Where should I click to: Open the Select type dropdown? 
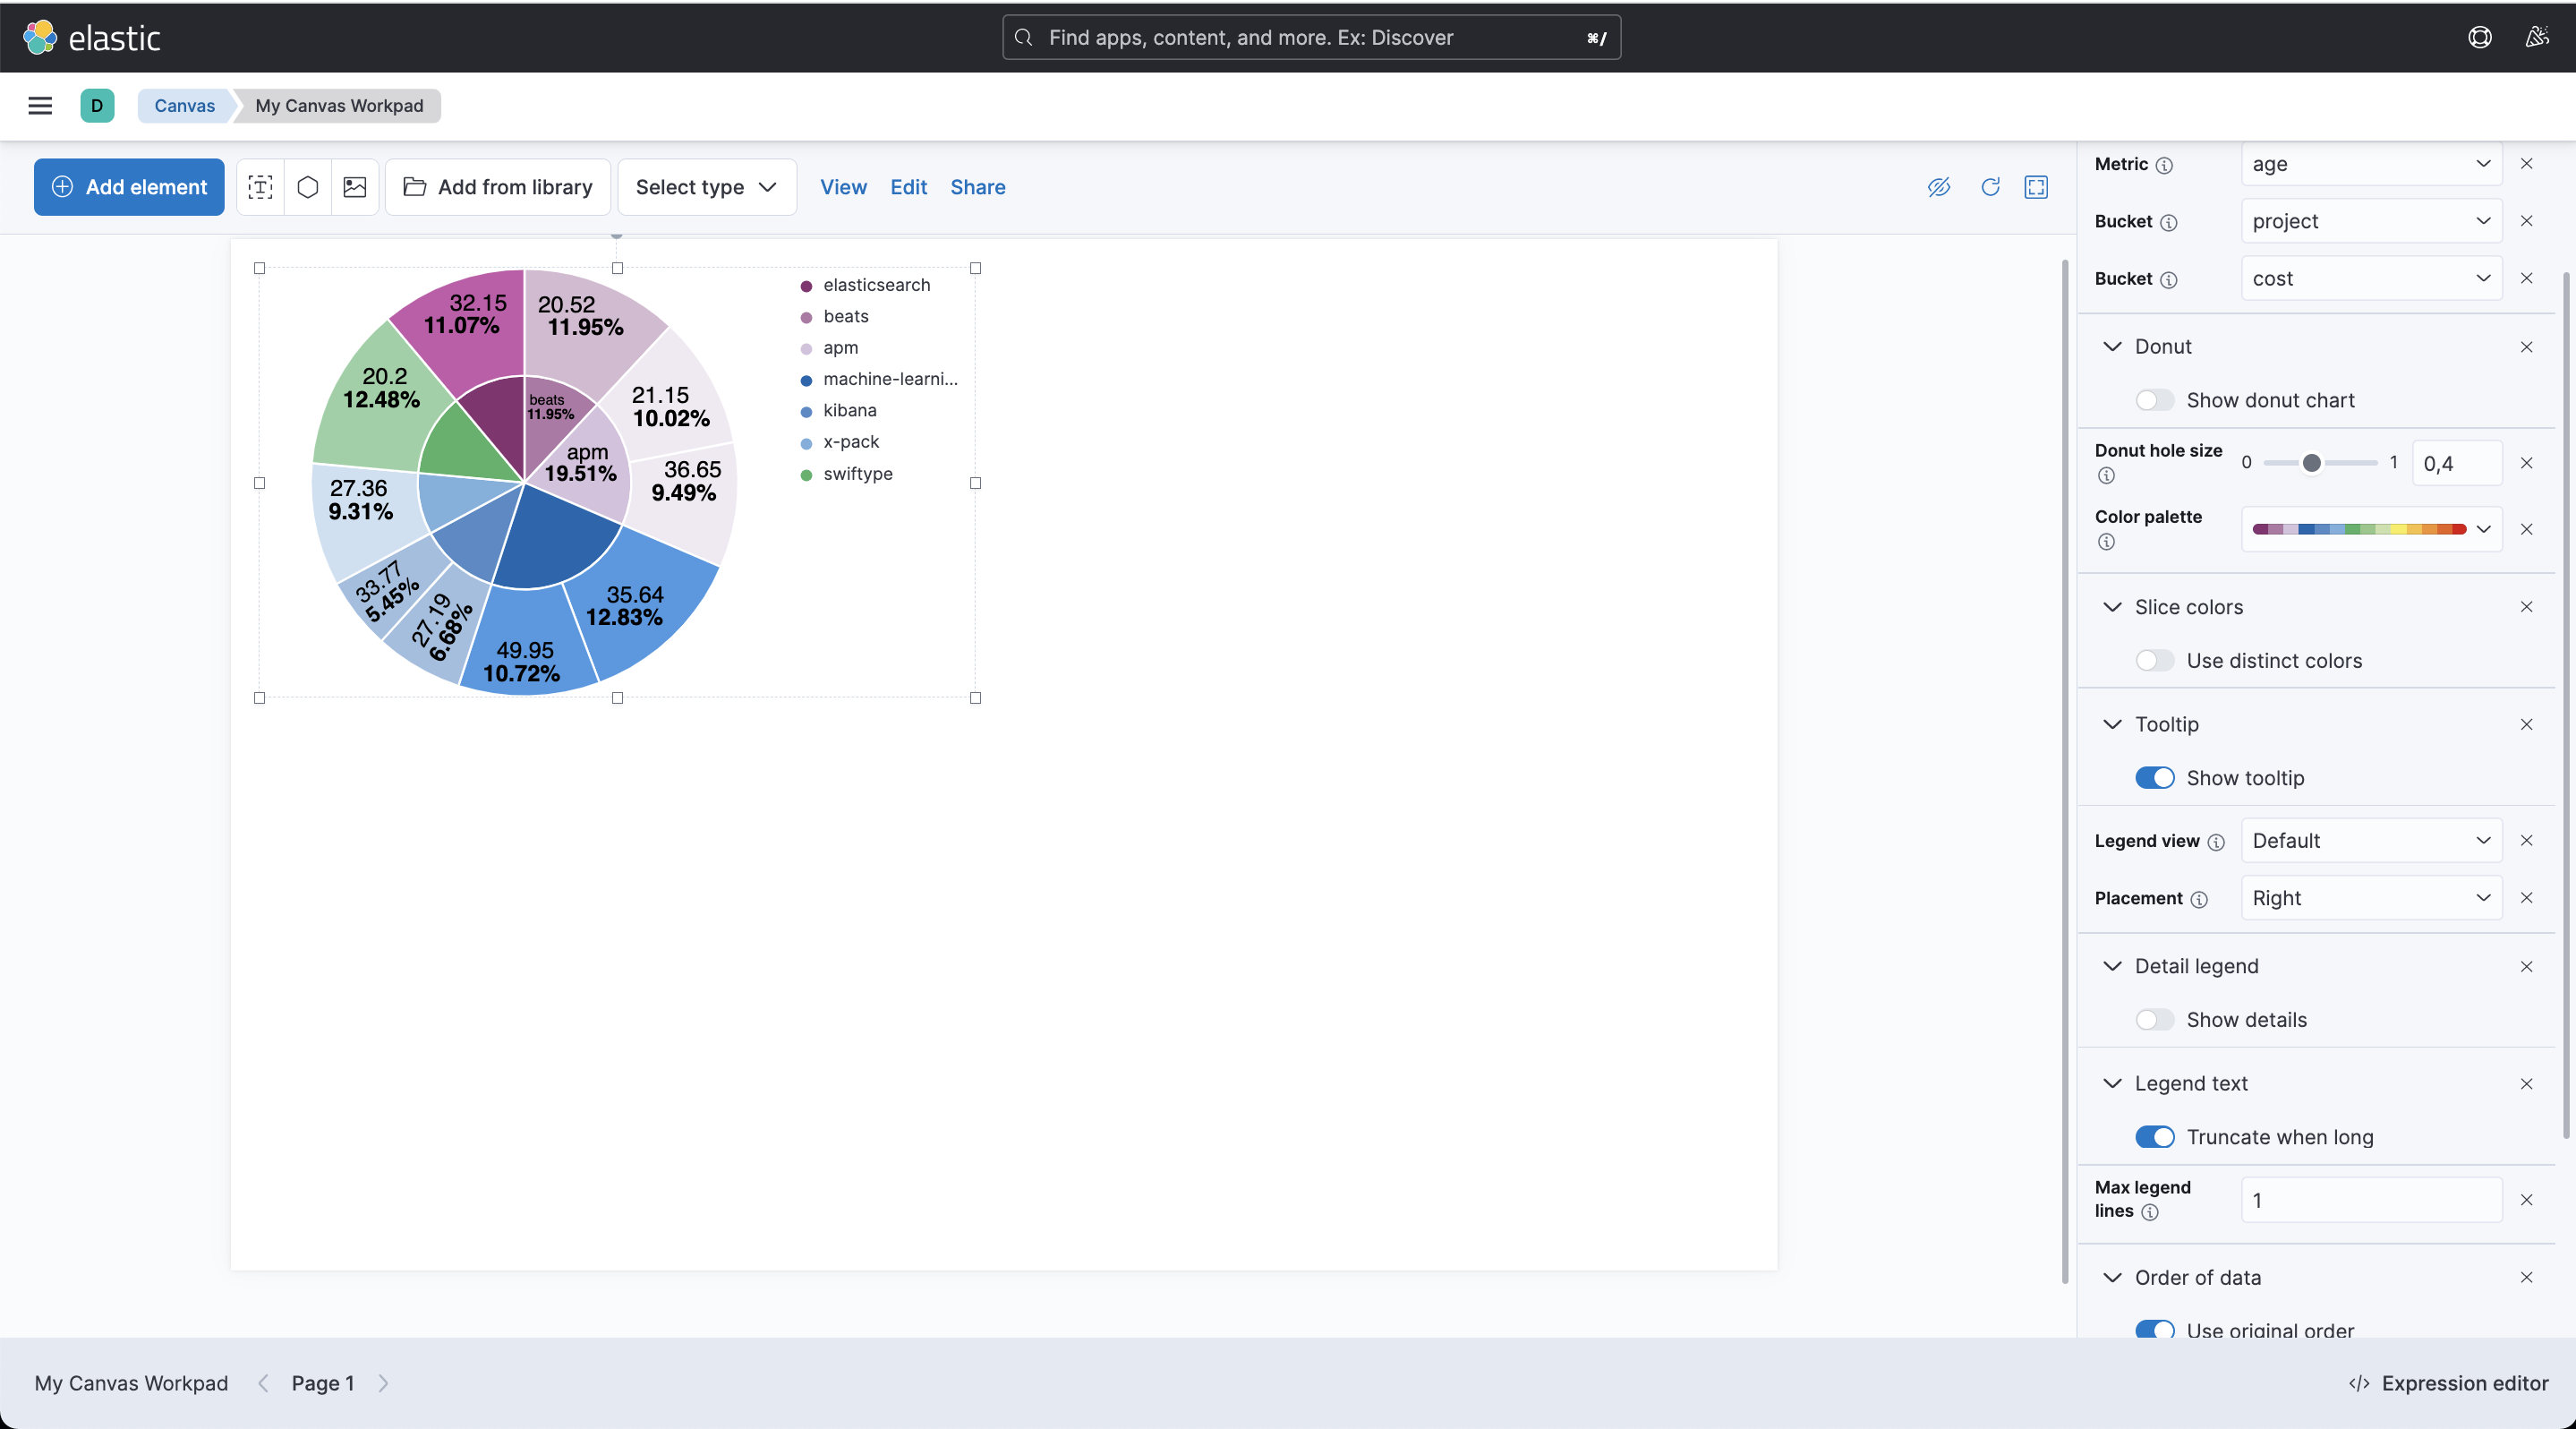[706, 187]
